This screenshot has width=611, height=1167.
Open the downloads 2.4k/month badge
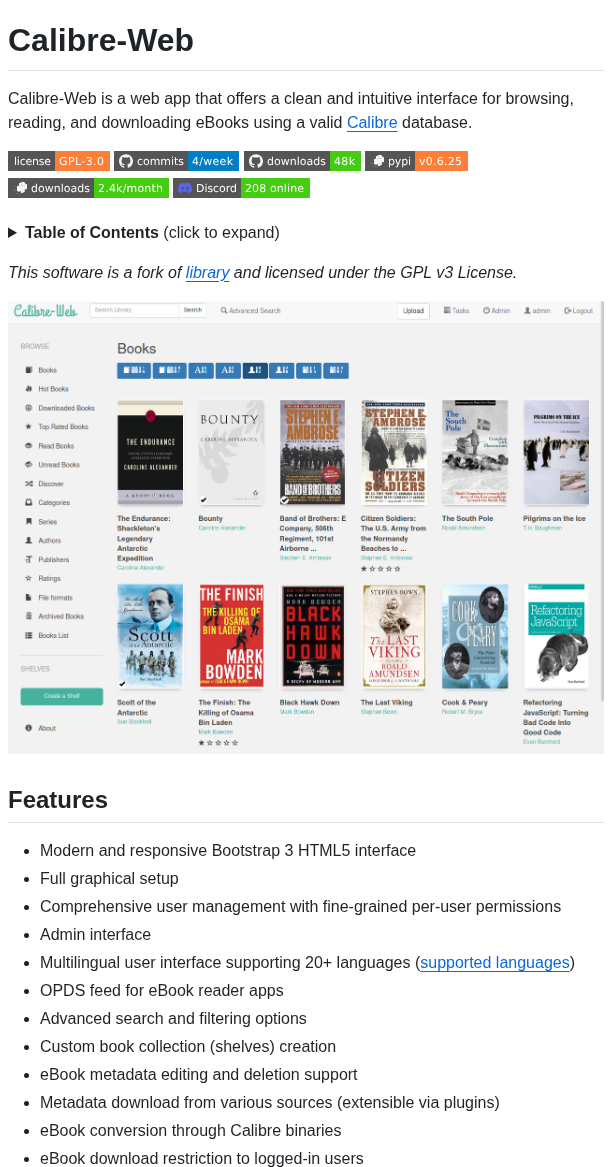coord(89,188)
